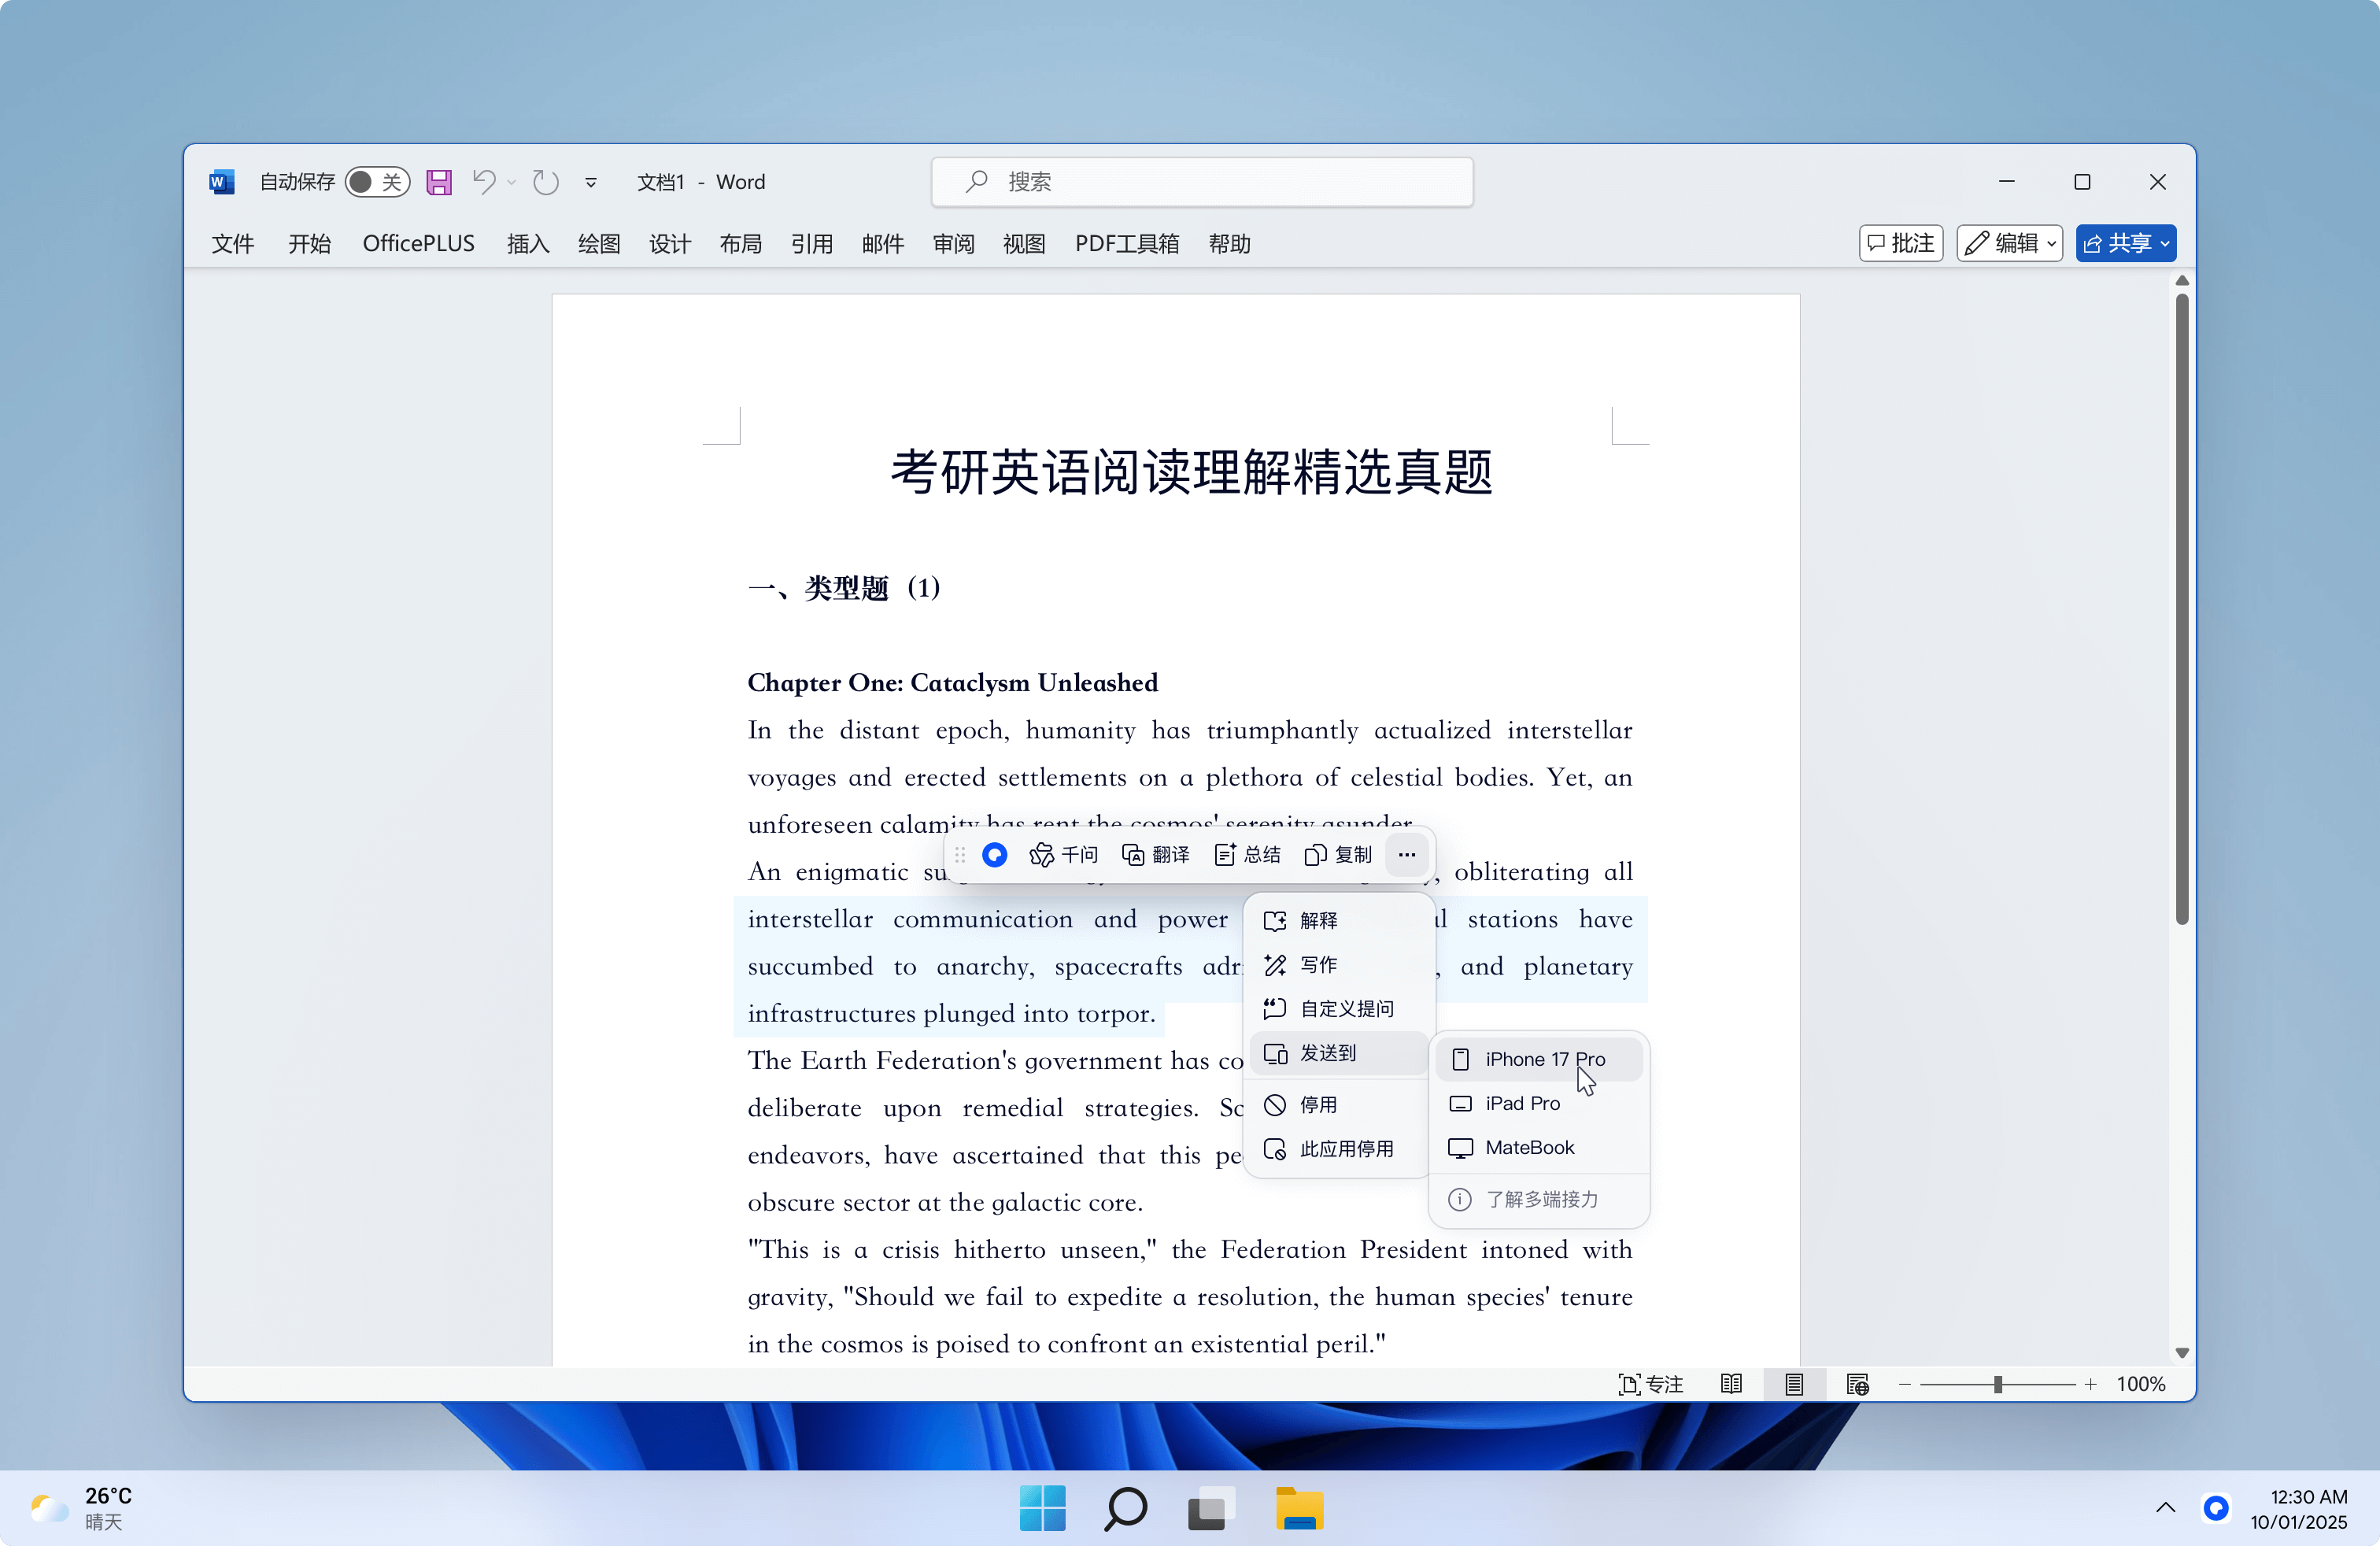Expand the 编辑 editing mode dropdown
Viewport: 2380px width, 1546px height.
(2010, 243)
